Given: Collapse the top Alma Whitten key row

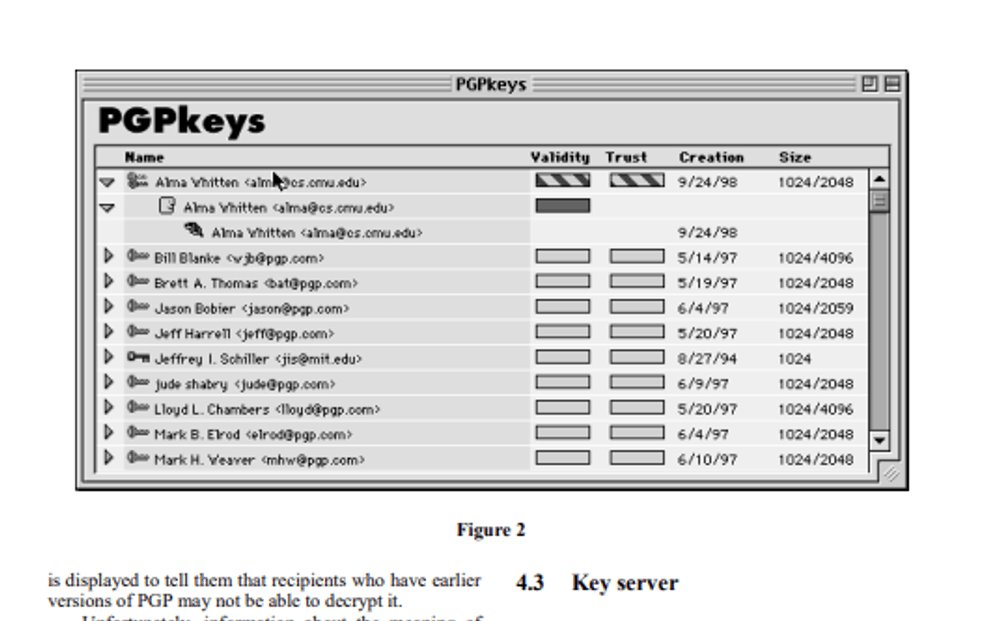Looking at the screenshot, I should [x=107, y=182].
